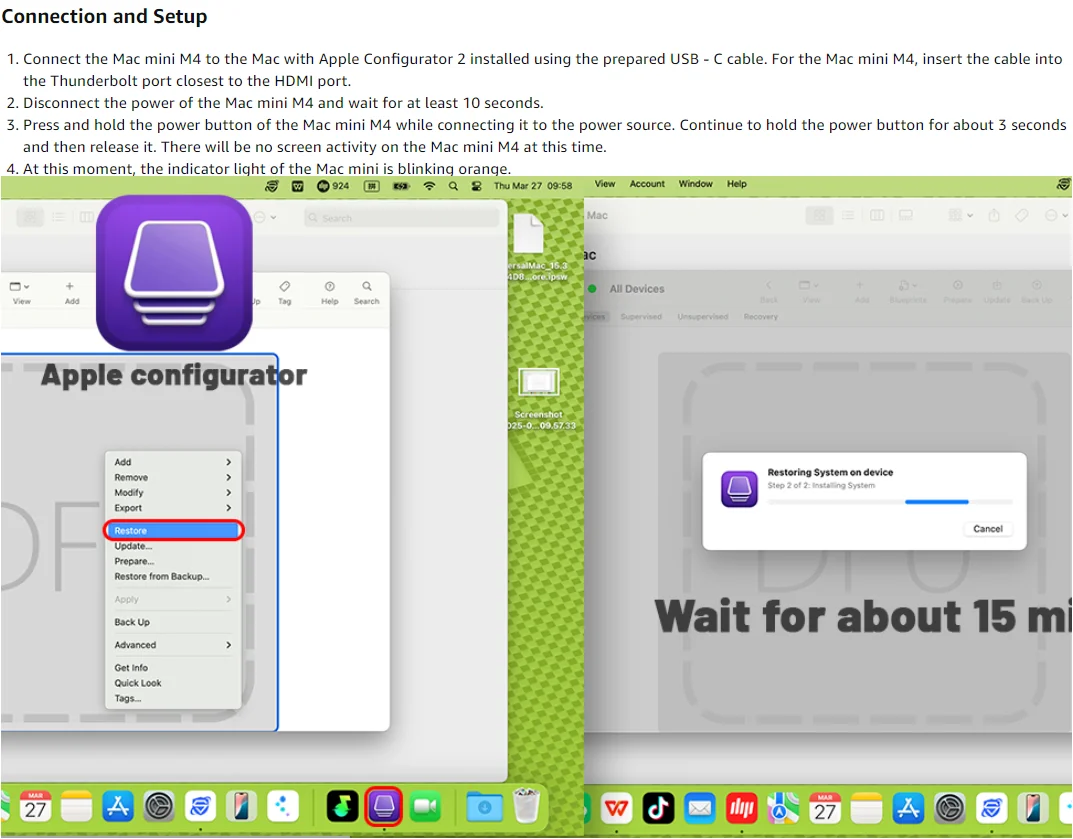The image size is (1073, 839).
Task: Click the Help toolbar icon in Apple Configurator
Action: tap(330, 292)
